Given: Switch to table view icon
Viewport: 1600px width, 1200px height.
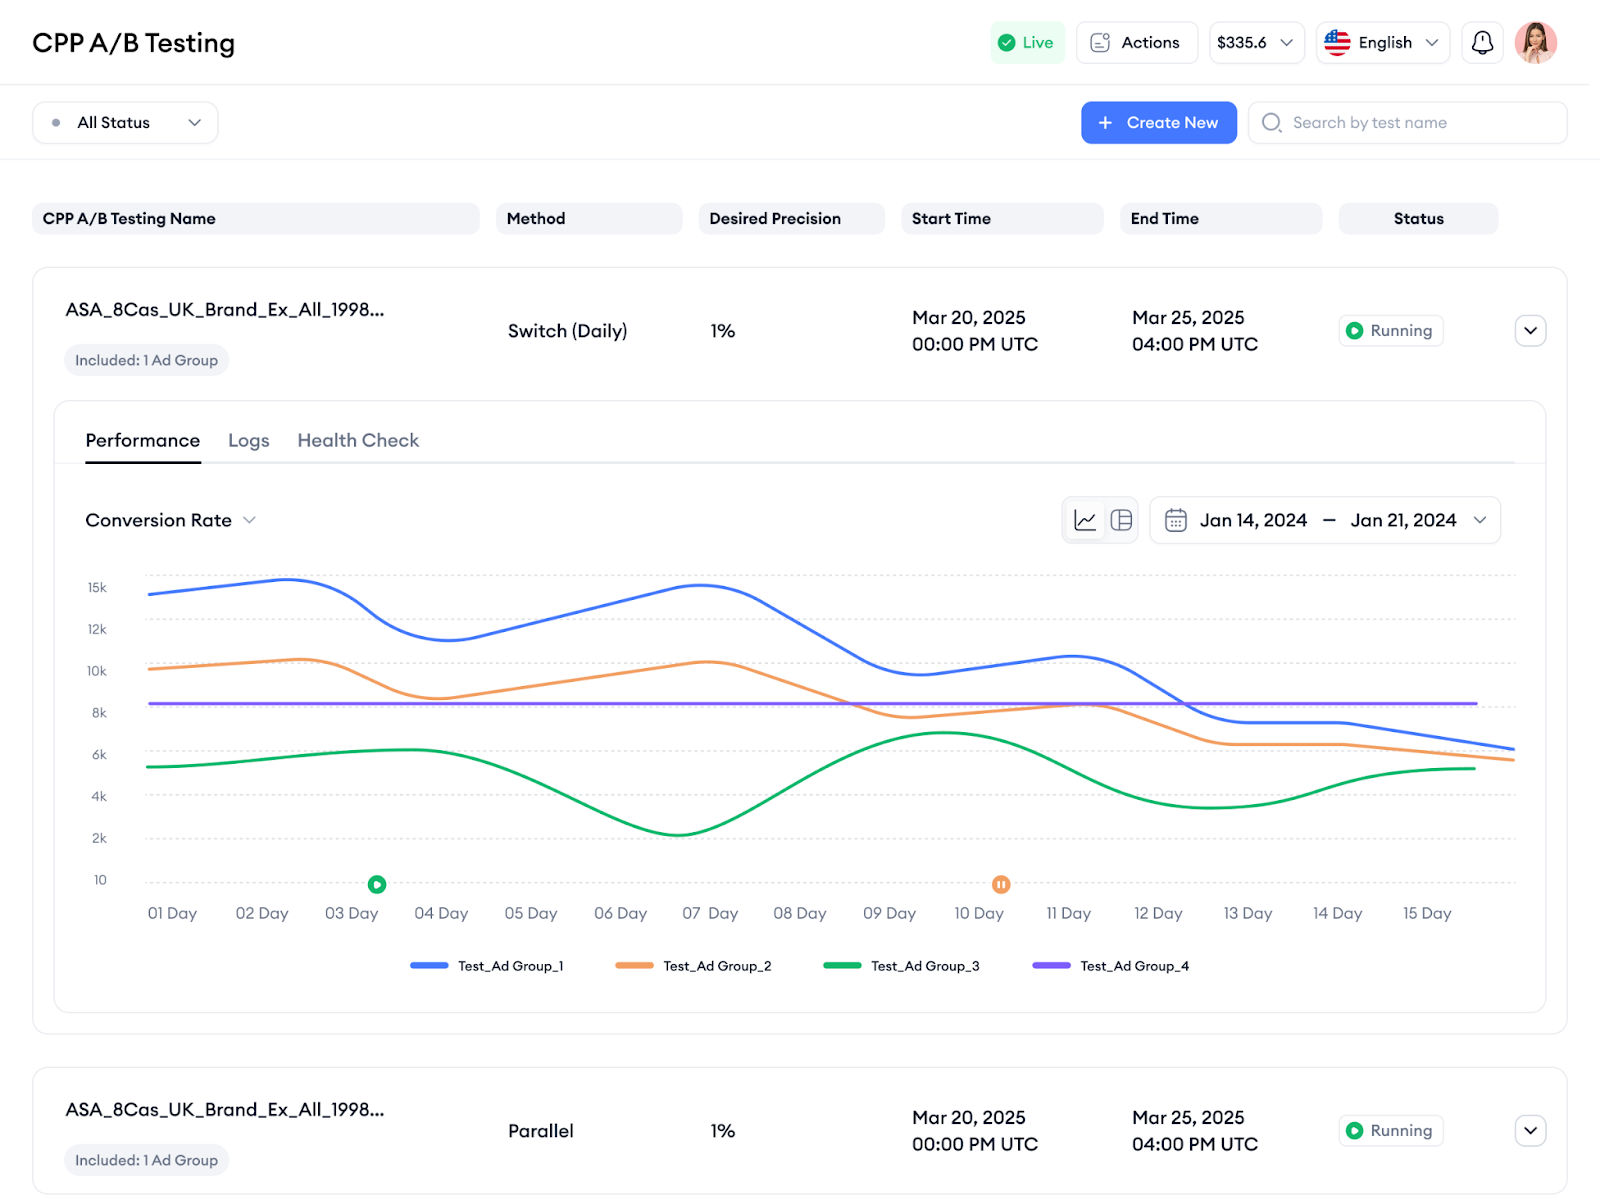Looking at the screenshot, I should tap(1122, 520).
